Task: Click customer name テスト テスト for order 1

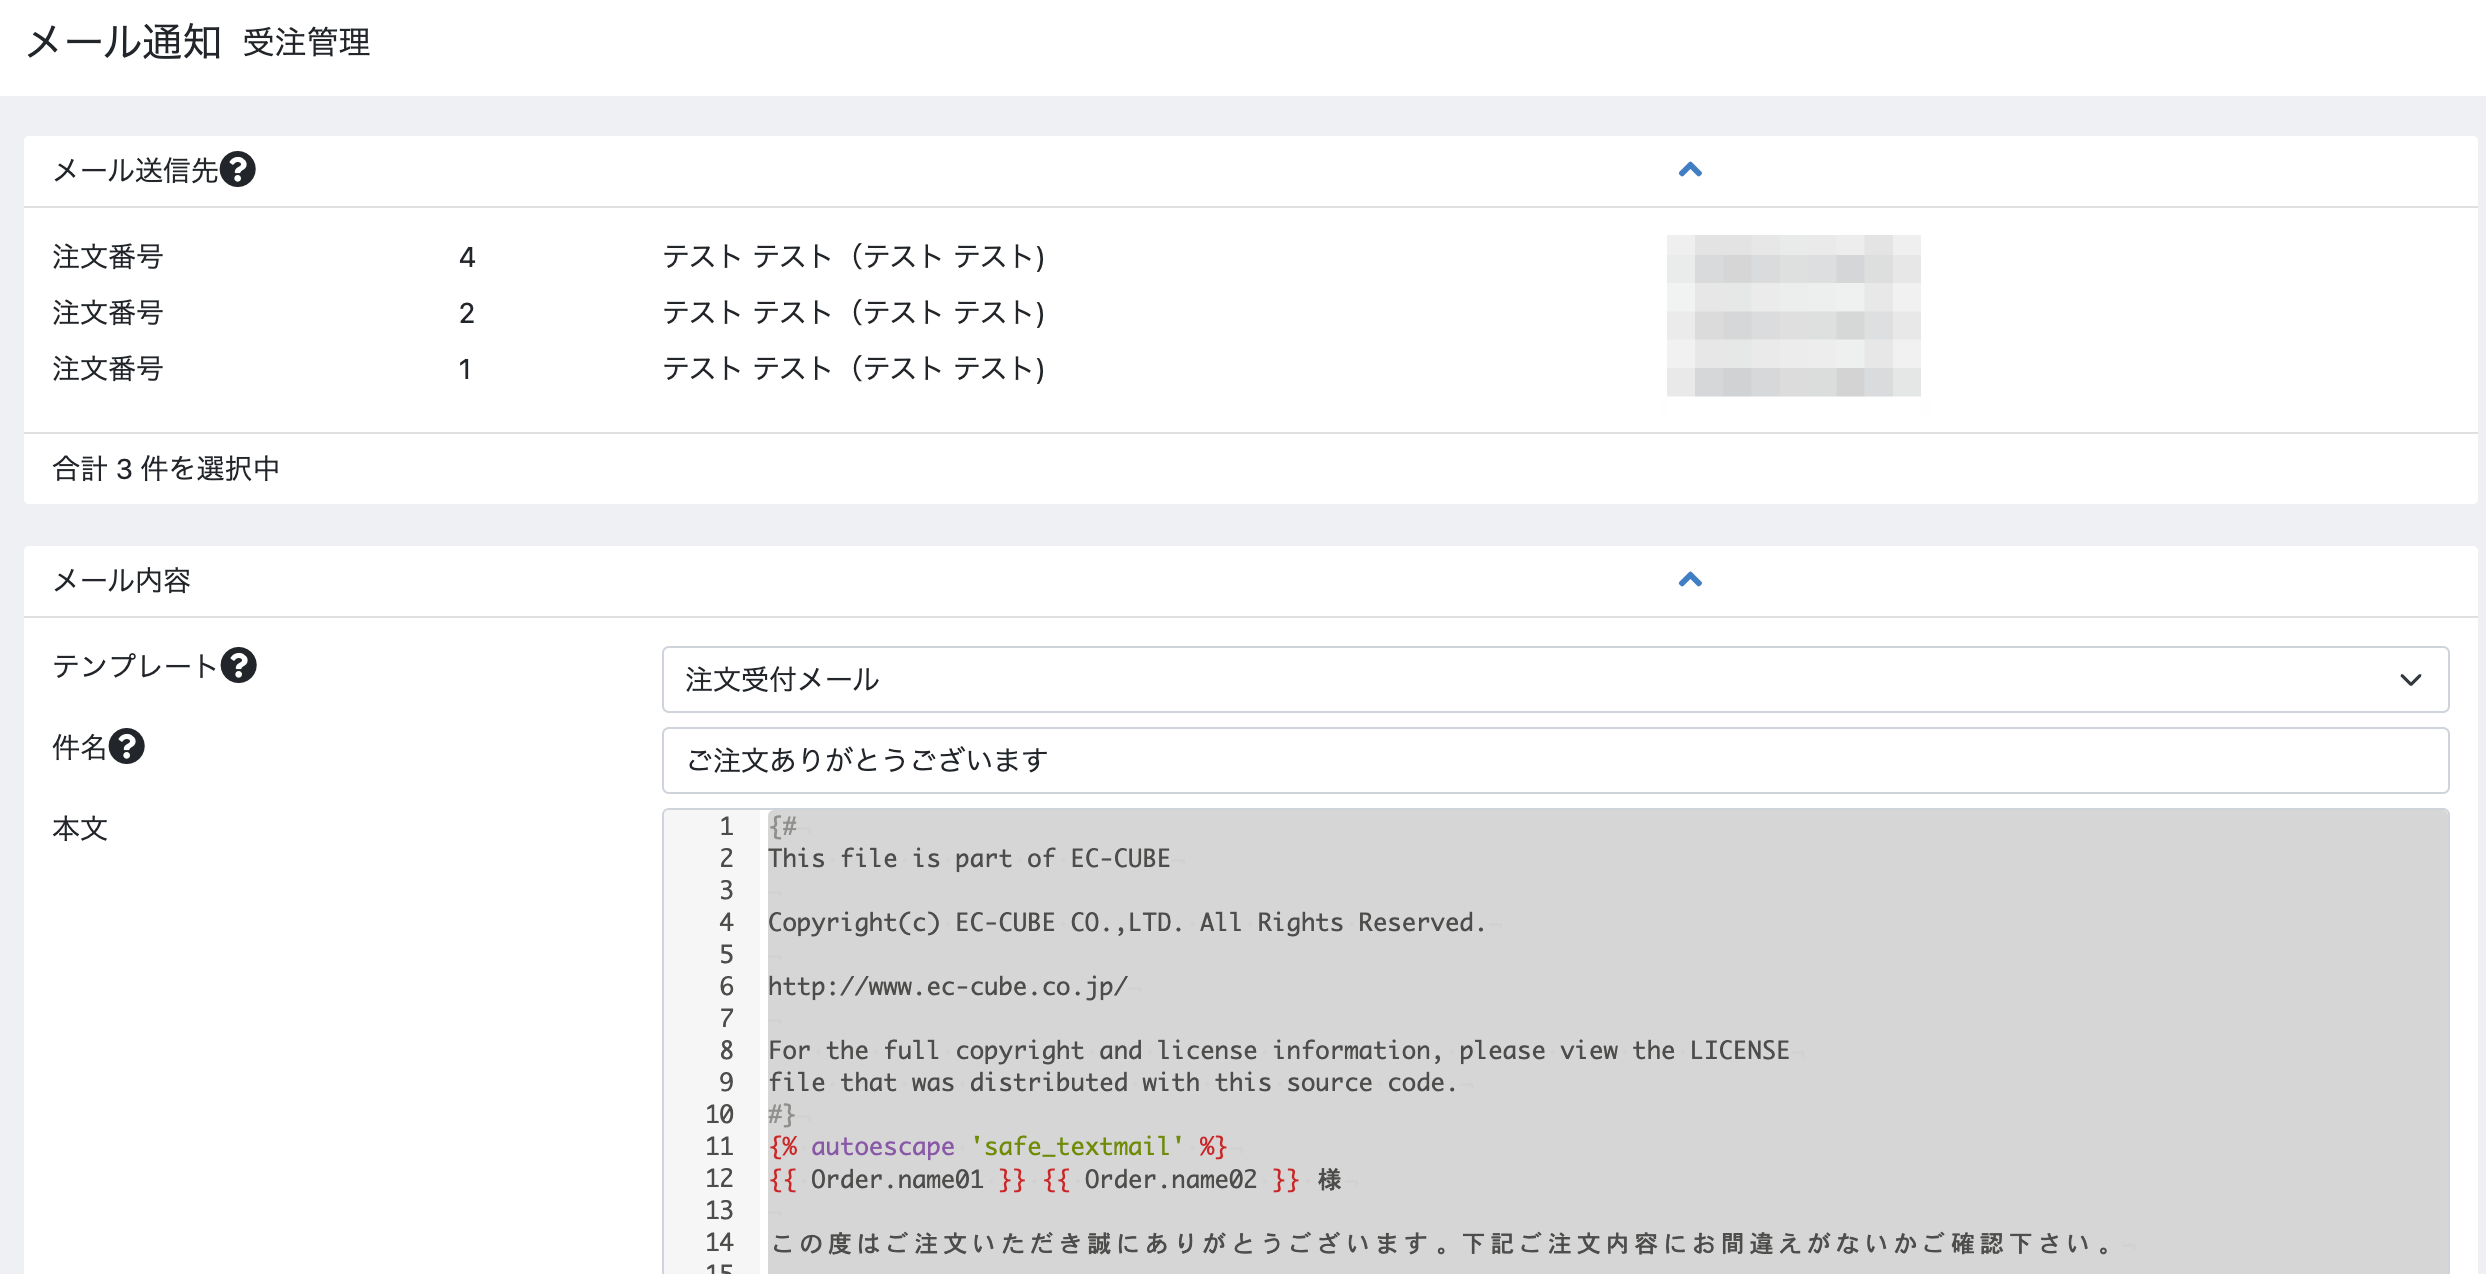Action: (853, 369)
